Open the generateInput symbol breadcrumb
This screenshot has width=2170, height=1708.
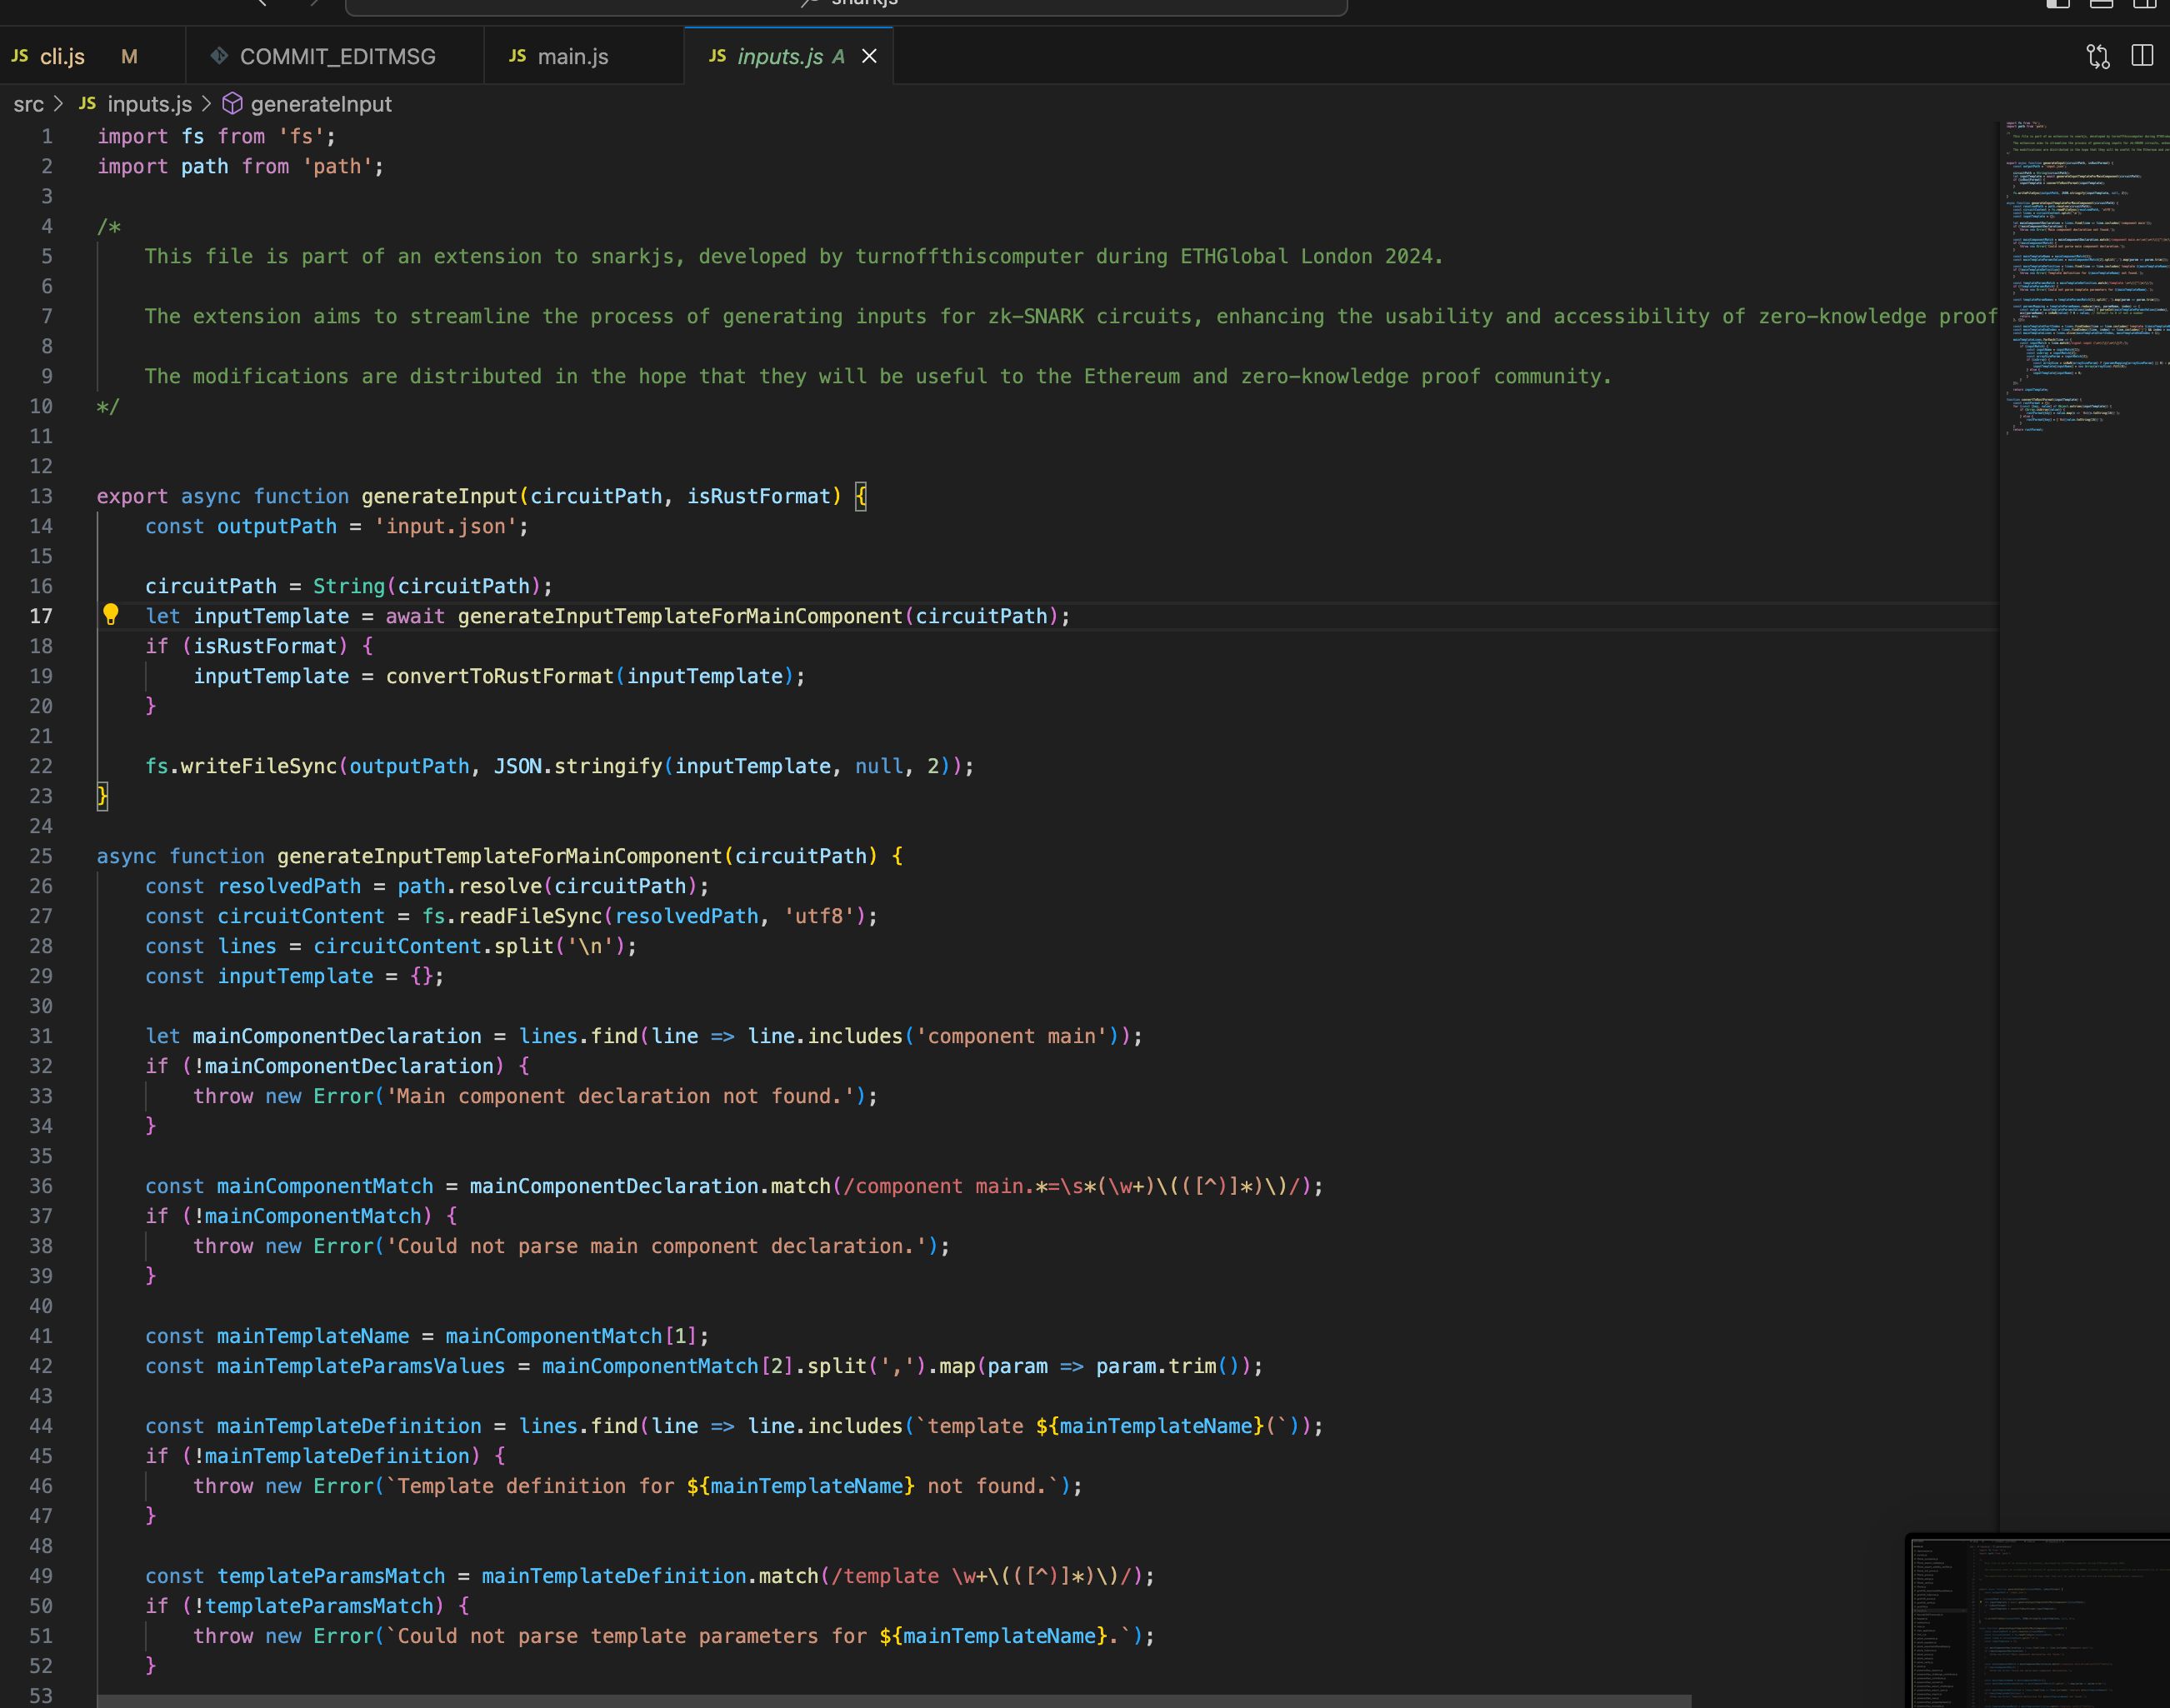[321, 104]
